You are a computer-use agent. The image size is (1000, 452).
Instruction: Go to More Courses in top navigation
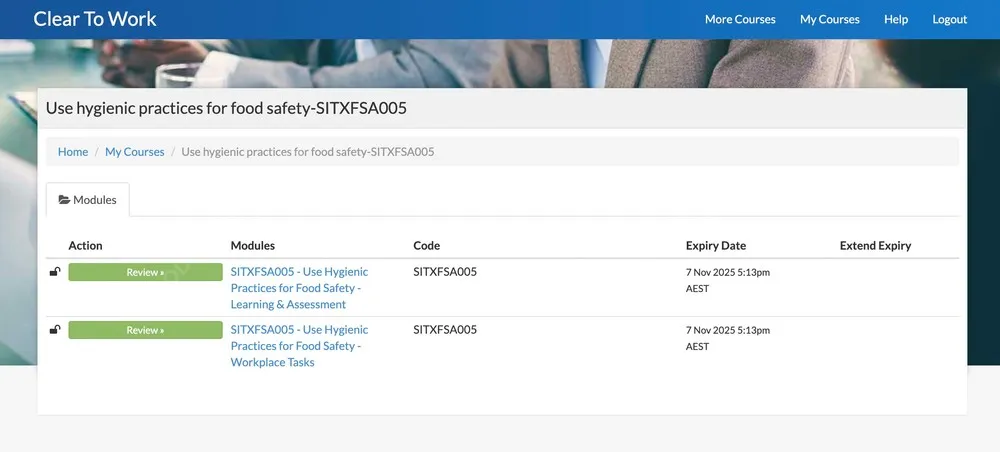[x=740, y=19]
